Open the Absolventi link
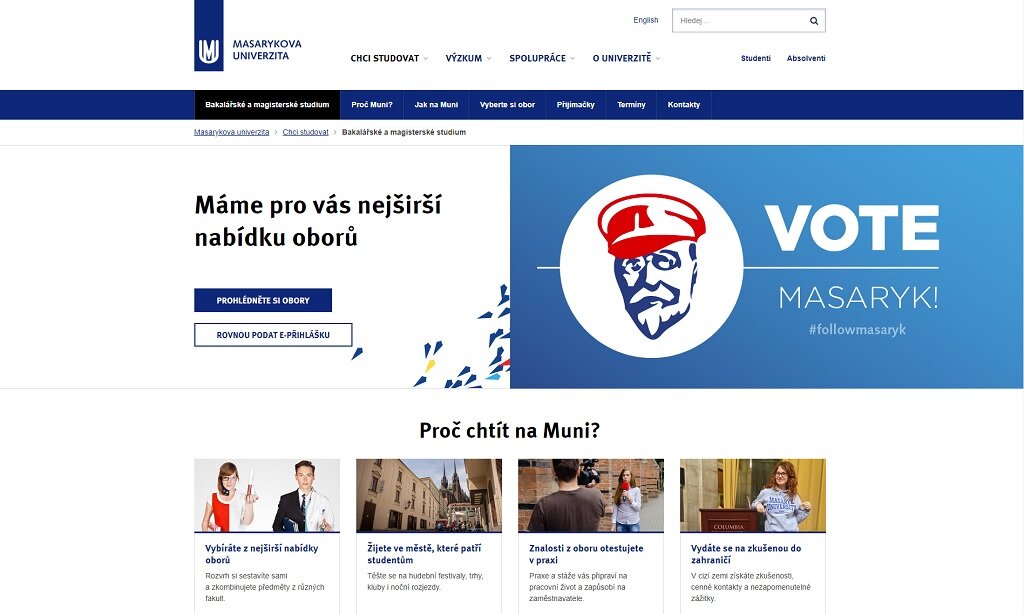This screenshot has width=1024, height=614. point(806,58)
